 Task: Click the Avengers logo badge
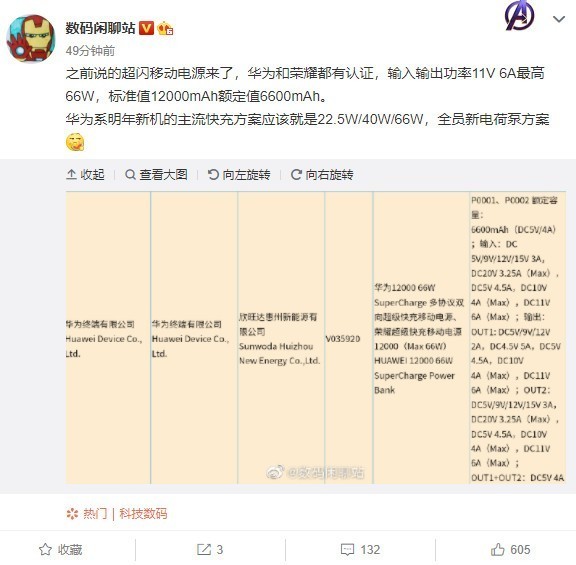click(x=520, y=15)
